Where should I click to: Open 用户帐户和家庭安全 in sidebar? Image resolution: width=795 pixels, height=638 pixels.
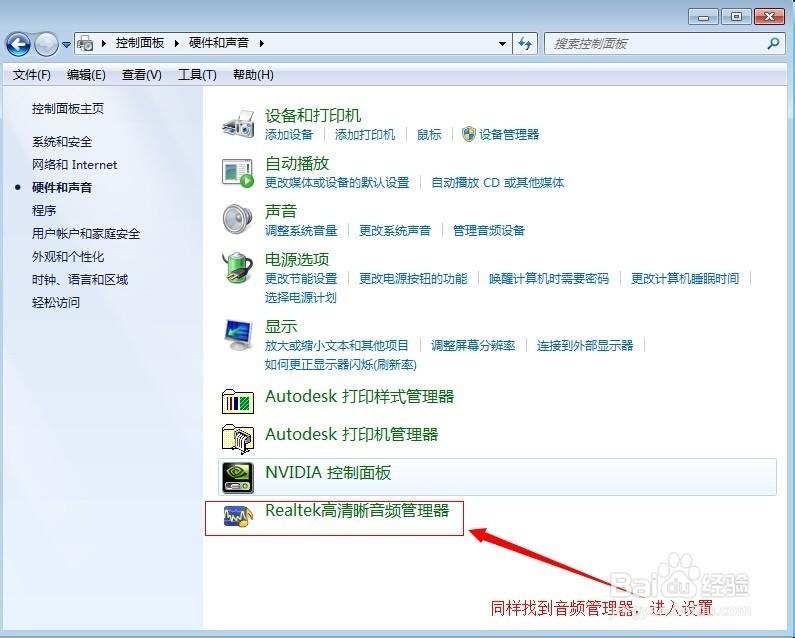coord(86,234)
